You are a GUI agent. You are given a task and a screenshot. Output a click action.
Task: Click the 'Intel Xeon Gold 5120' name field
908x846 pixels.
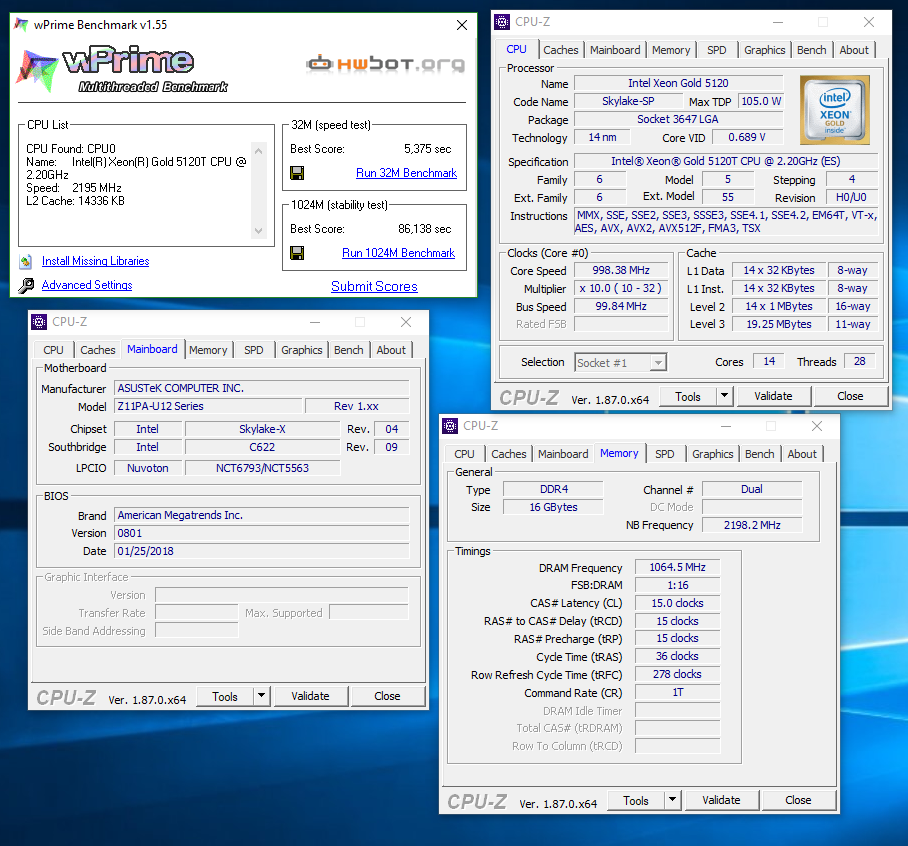[678, 83]
